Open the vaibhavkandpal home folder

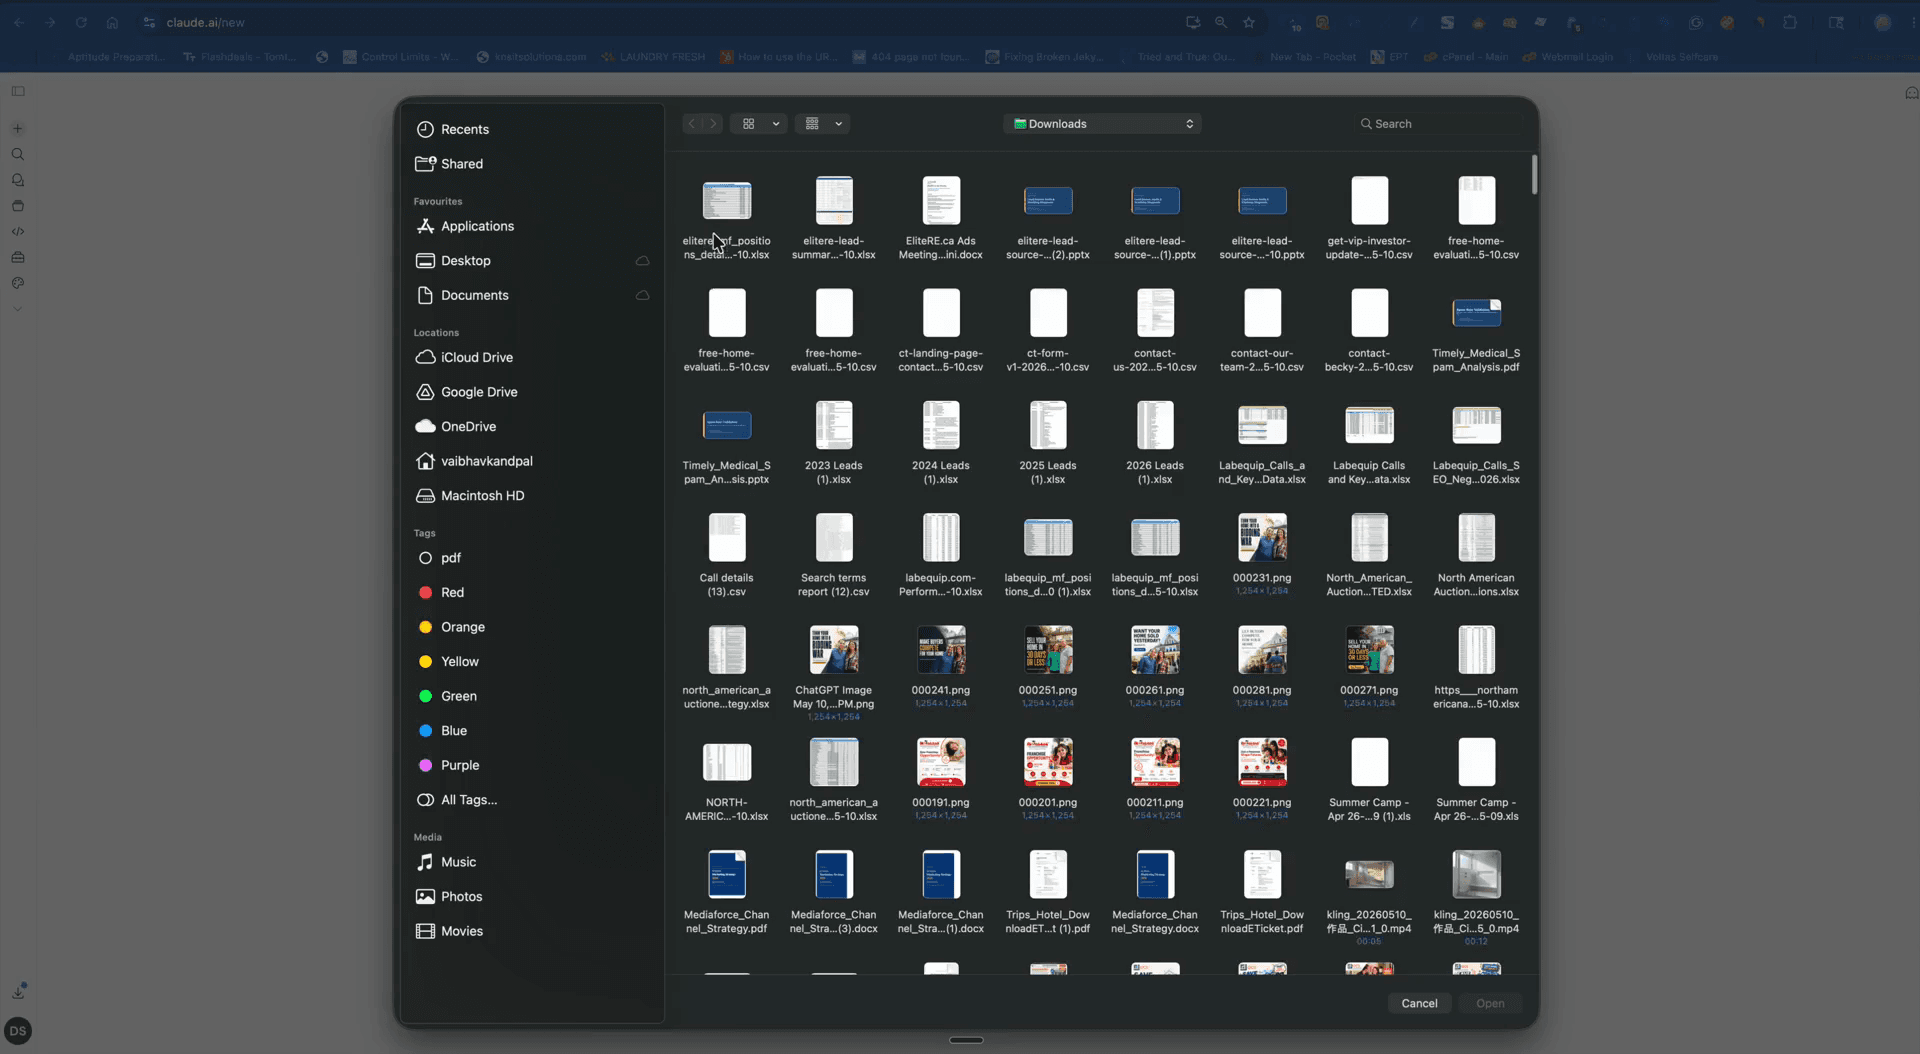(474, 461)
